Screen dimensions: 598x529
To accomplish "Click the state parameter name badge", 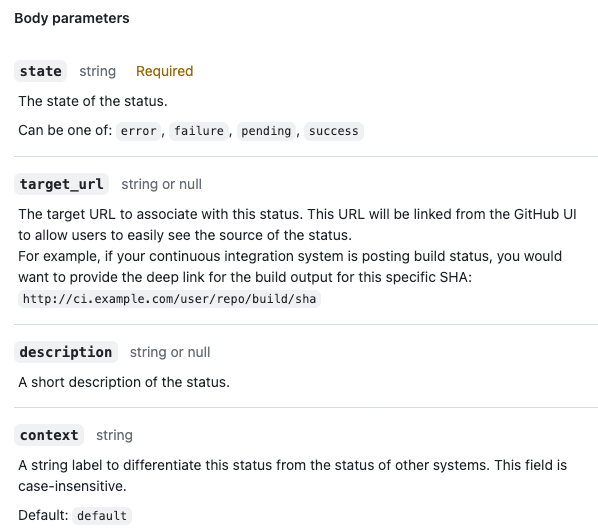I will (40, 71).
